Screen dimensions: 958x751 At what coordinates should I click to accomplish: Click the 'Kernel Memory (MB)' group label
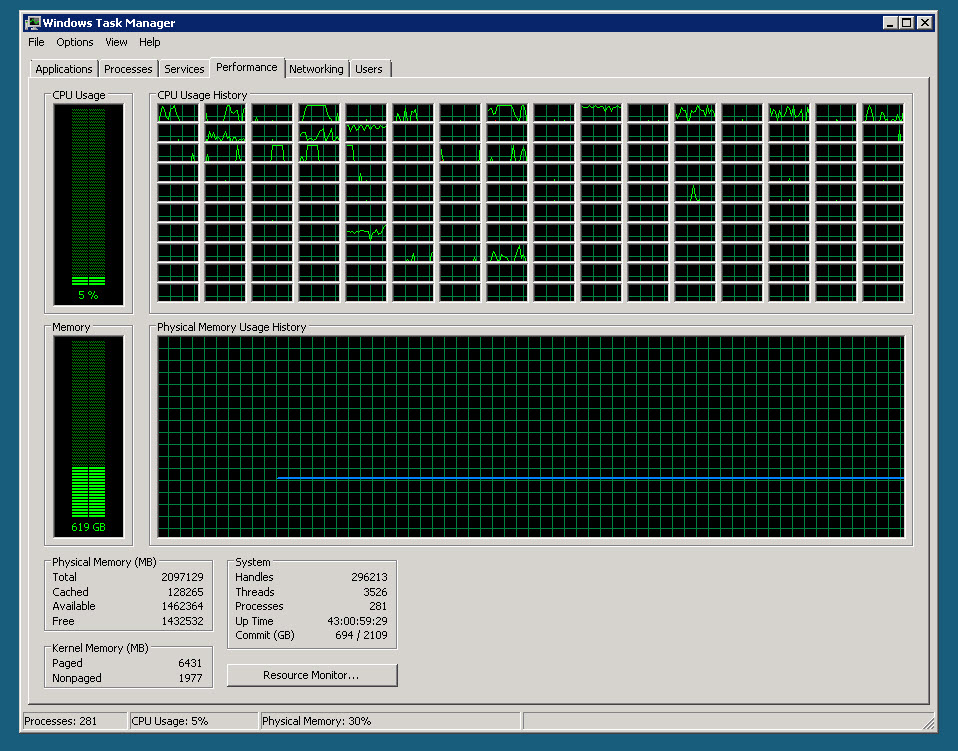tap(100, 648)
